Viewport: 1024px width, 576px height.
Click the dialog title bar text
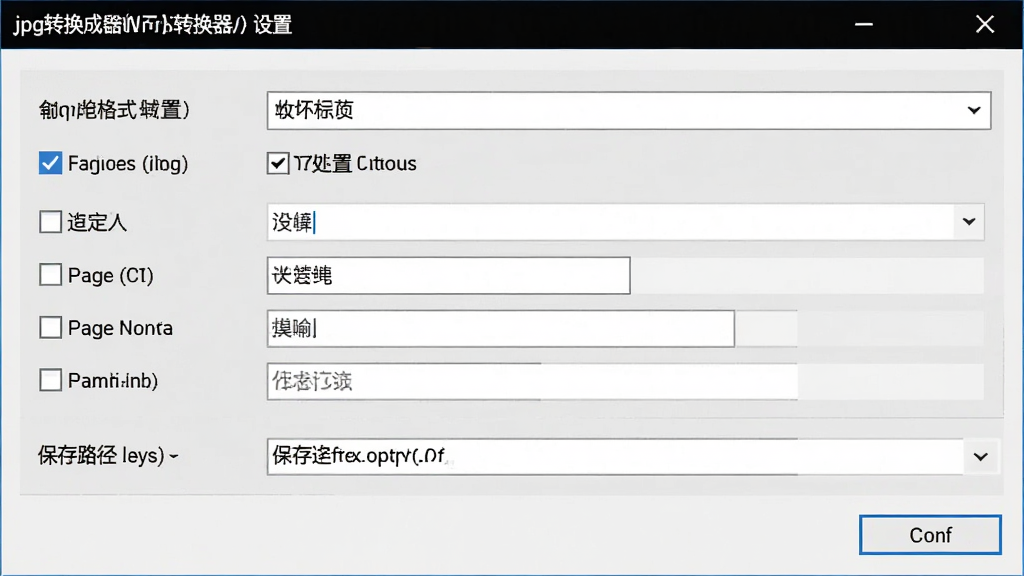tap(153, 25)
